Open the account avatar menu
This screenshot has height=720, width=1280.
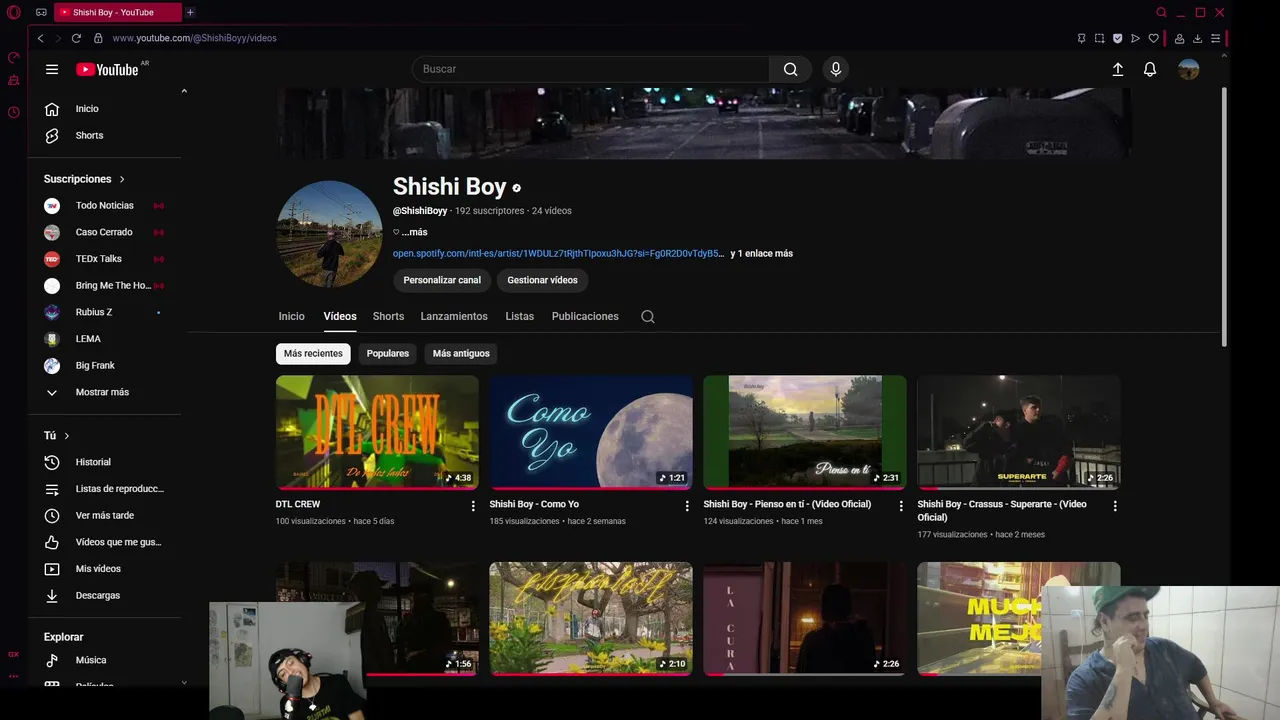[x=1188, y=69]
